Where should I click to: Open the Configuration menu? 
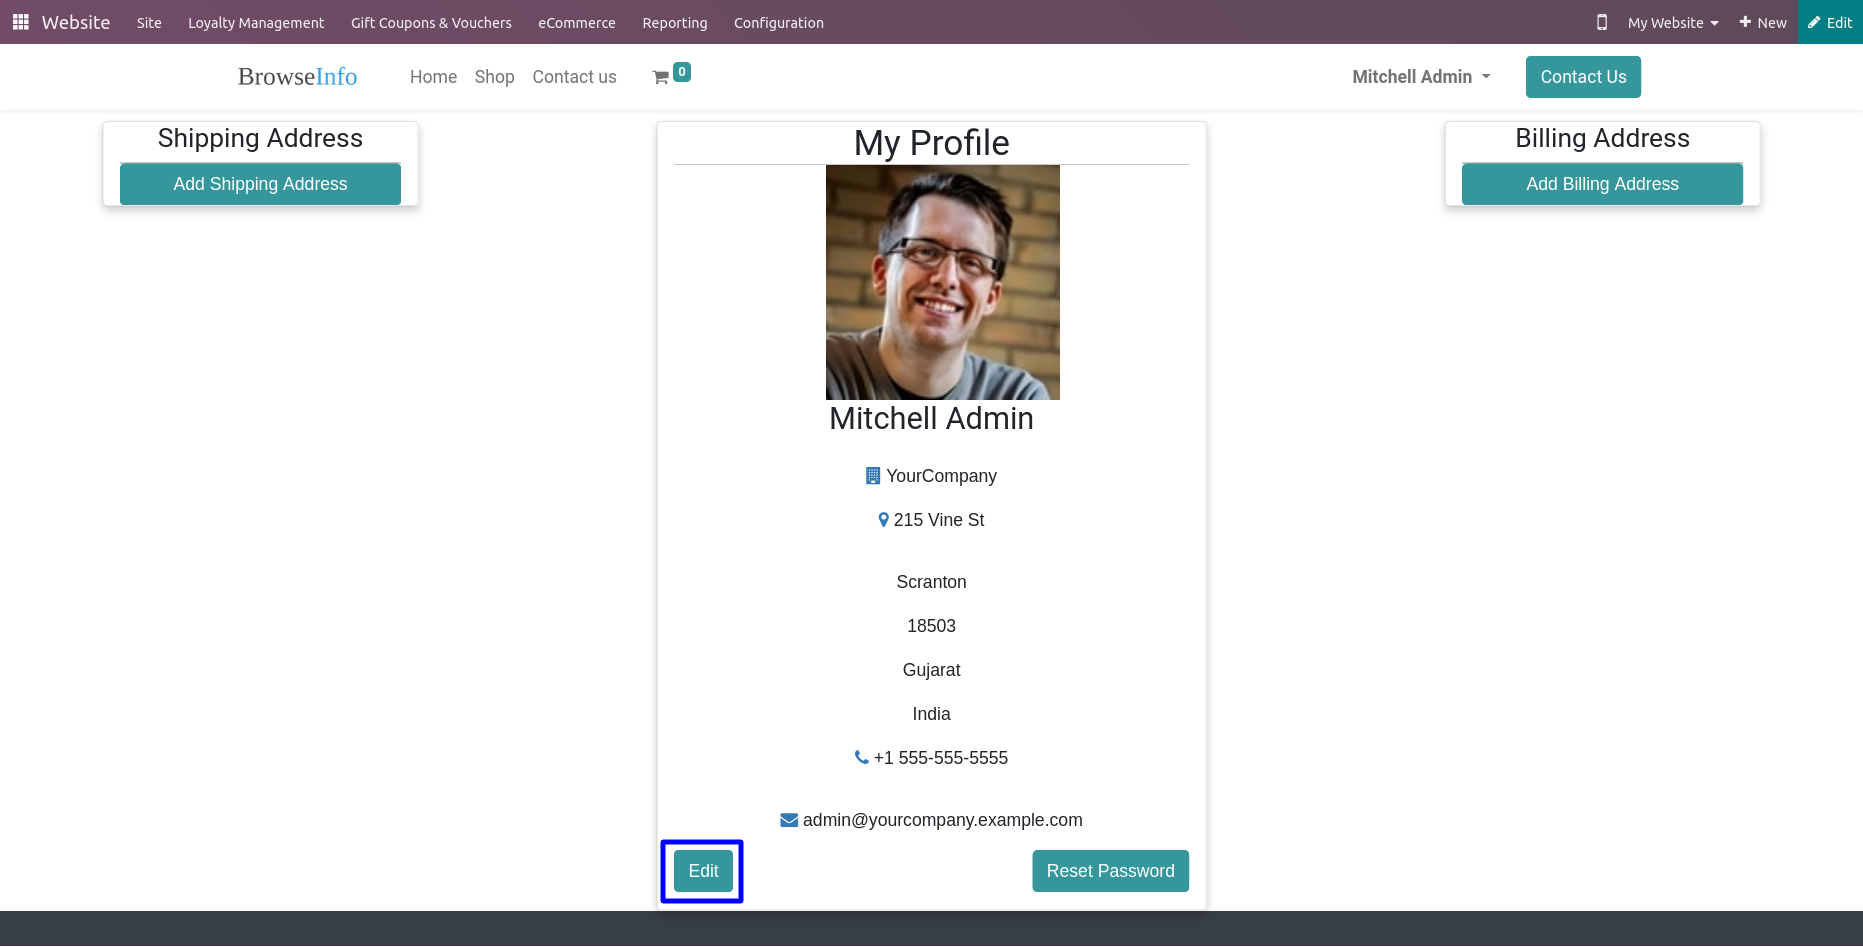point(779,22)
